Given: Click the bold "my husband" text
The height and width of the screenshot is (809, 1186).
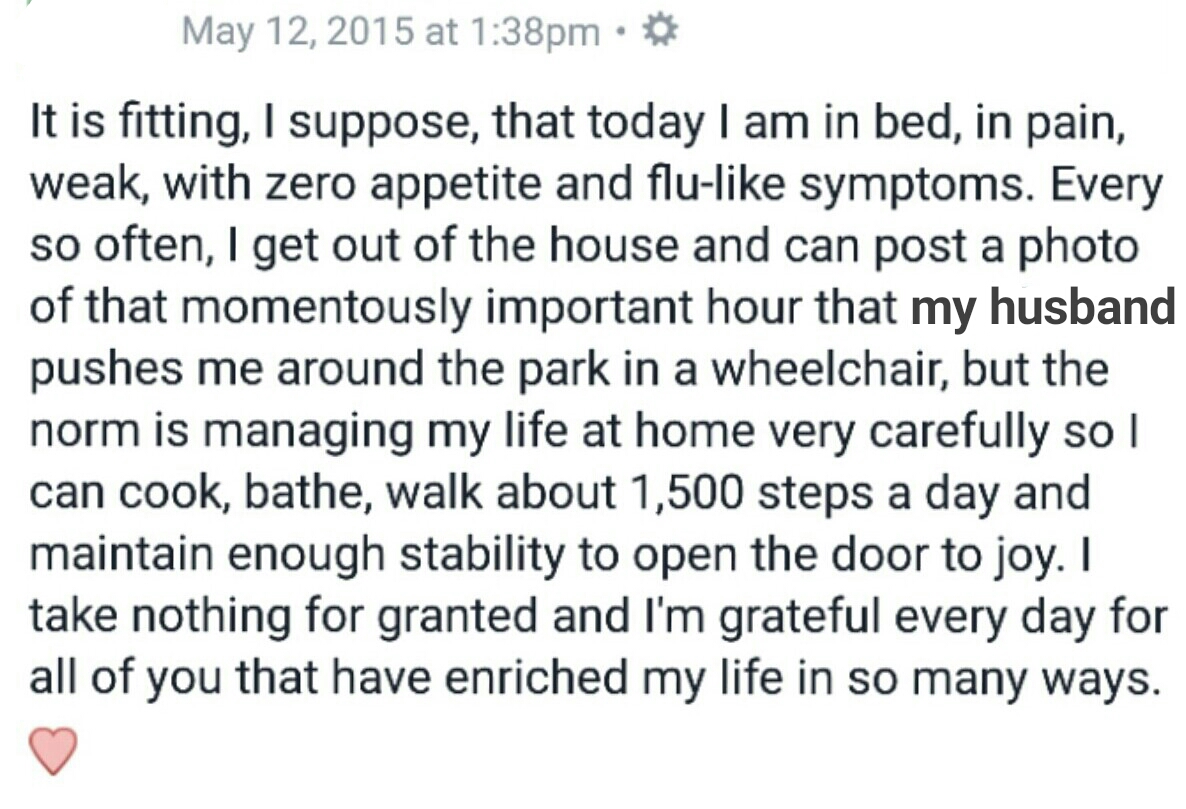Looking at the screenshot, I should (1043, 309).
